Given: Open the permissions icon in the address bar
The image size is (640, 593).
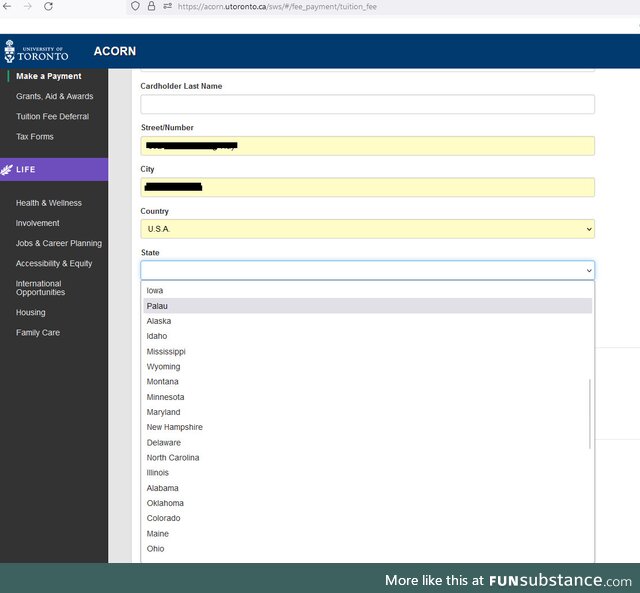Looking at the screenshot, I should (x=167, y=6).
